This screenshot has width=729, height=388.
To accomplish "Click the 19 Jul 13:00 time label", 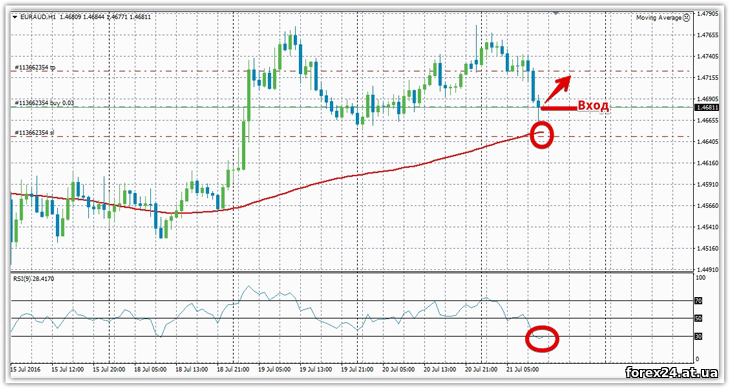I will click(316, 369).
